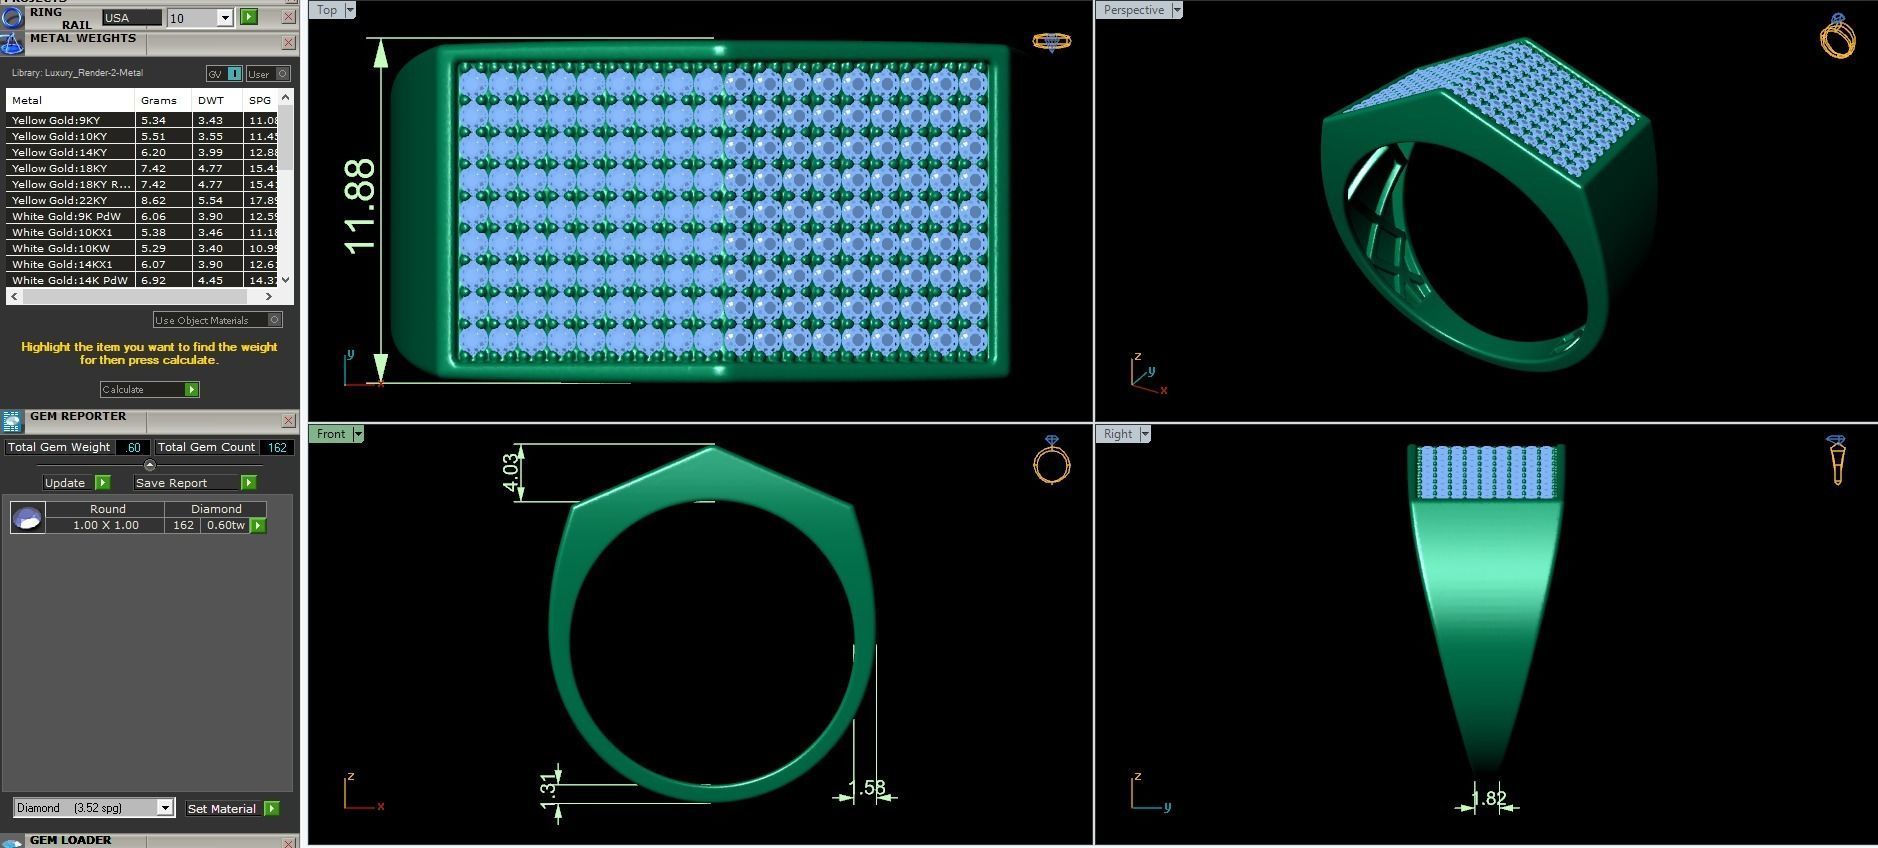Open the Top viewport menu arrow
The width and height of the screenshot is (1878, 848).
pyautogui.click(x=350, y=10)
